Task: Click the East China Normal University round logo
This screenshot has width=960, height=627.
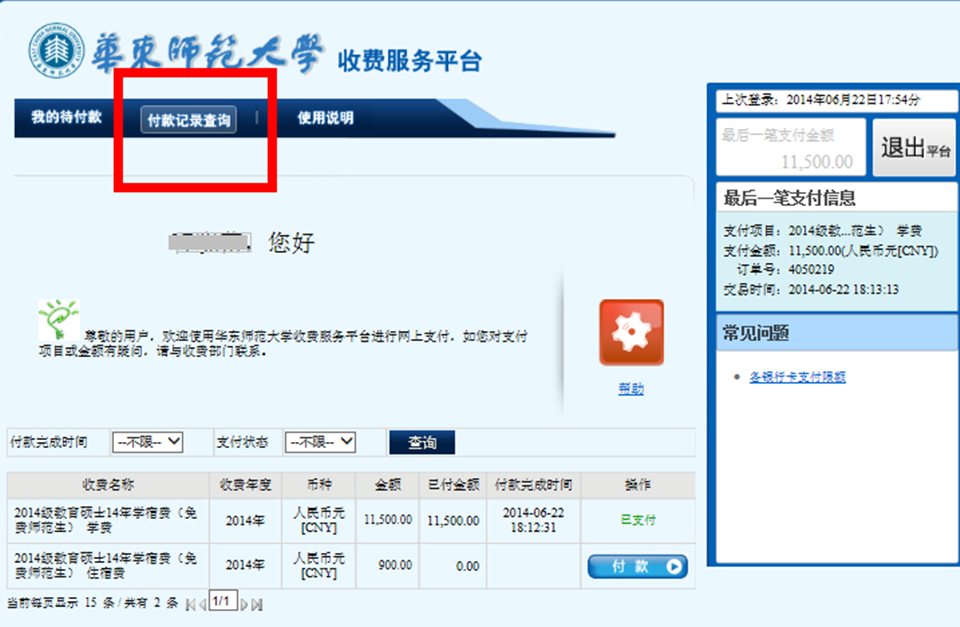Action: coord(56,50)
